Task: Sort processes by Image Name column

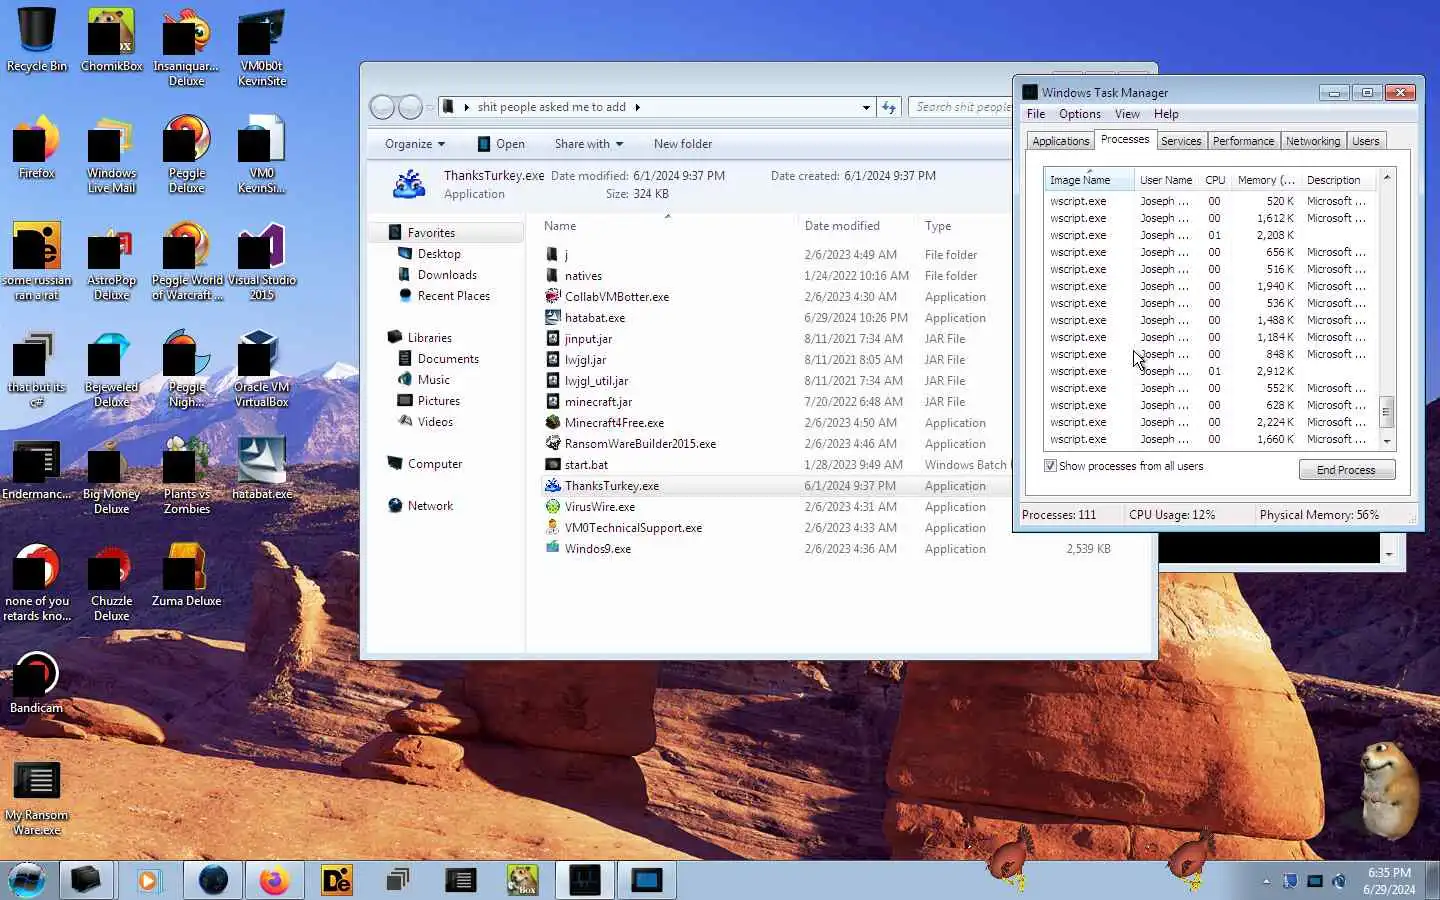Action: (1089, 180)
